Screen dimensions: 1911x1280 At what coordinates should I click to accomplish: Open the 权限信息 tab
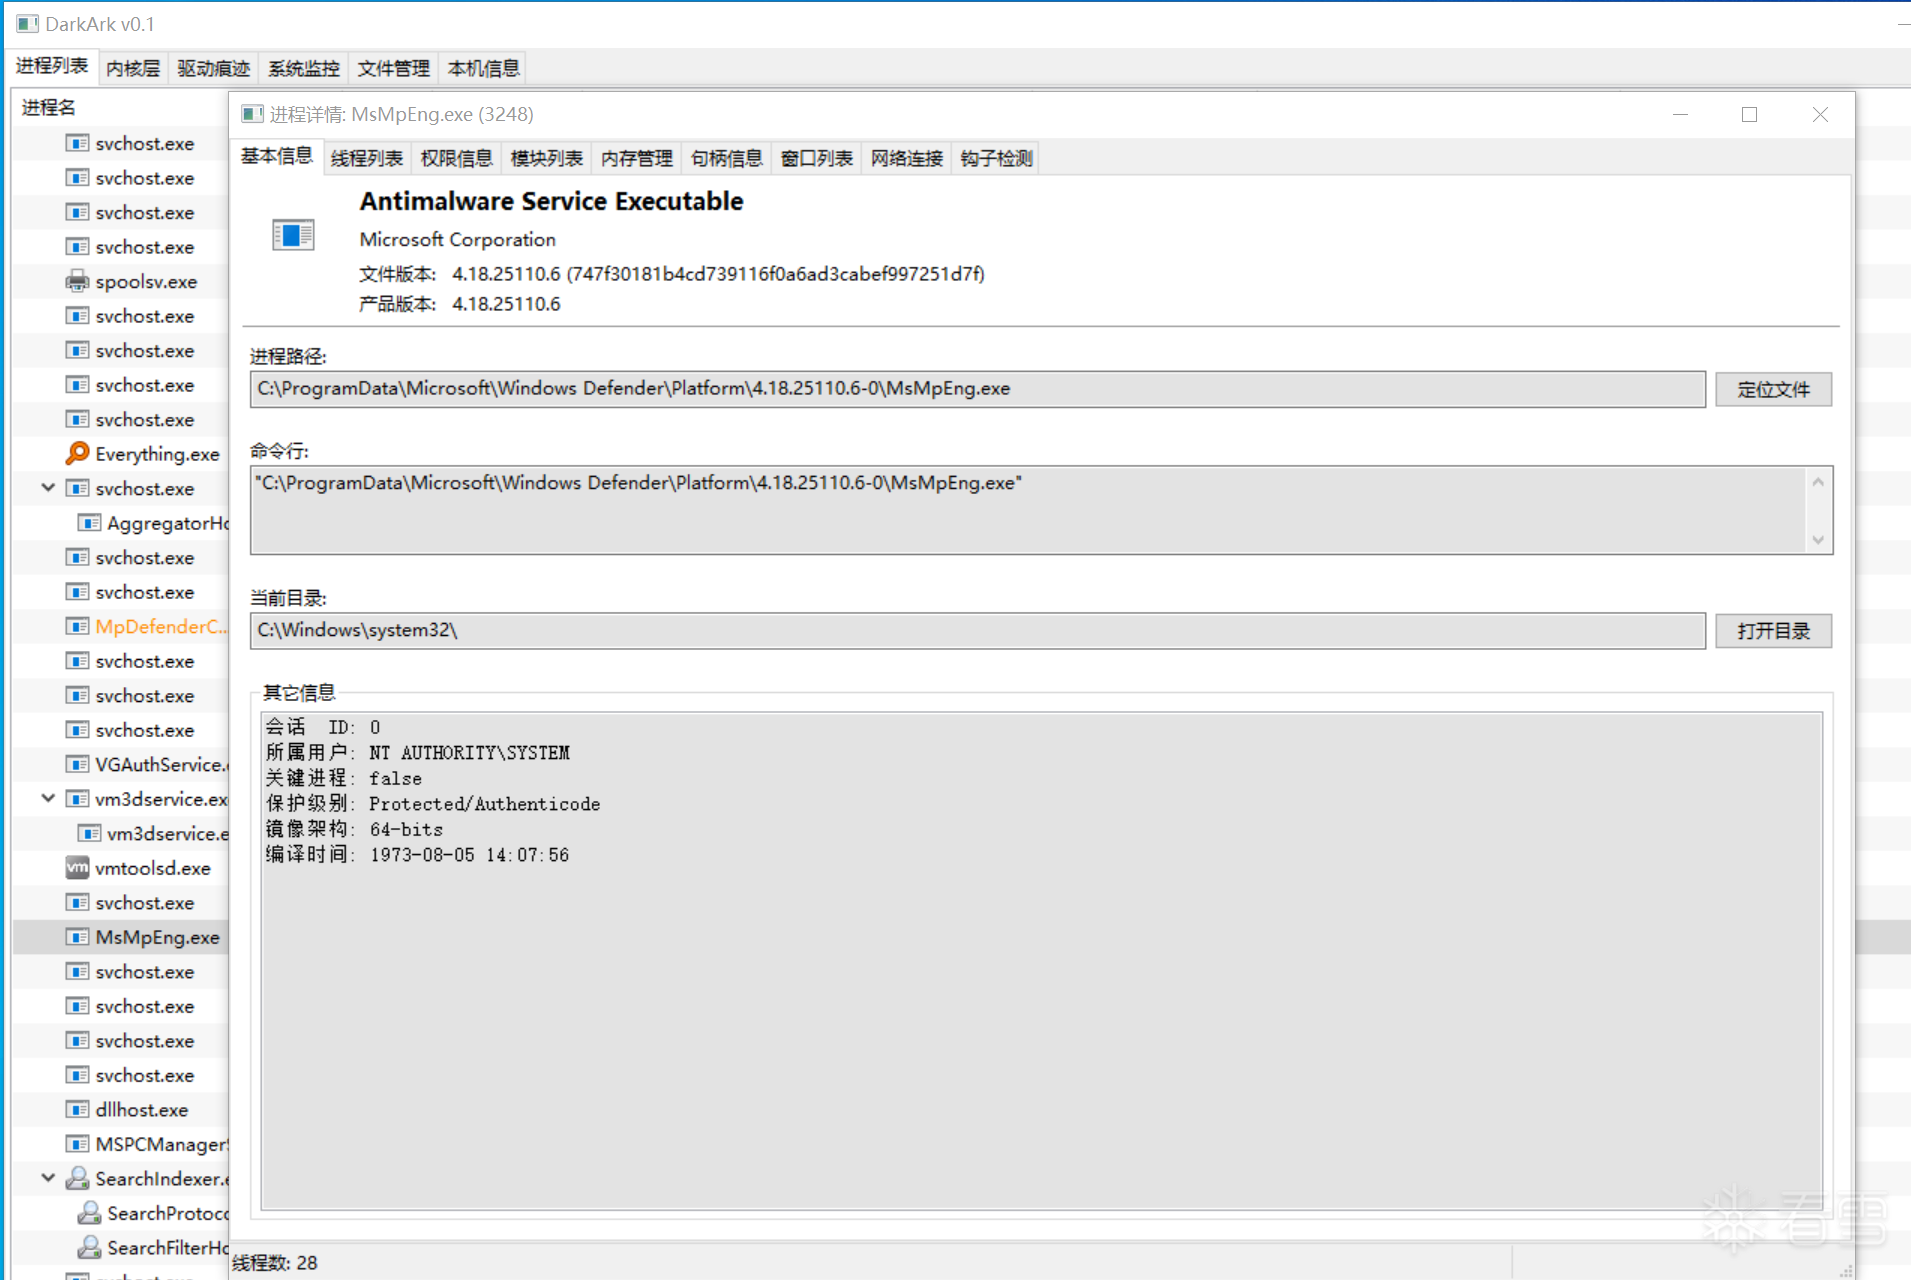click(457, 158)
